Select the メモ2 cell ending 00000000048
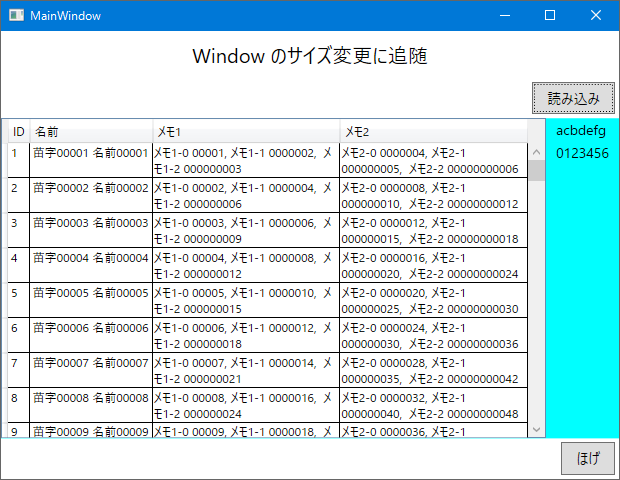Screen dimensions: 620x480 (x=433, y=405)
